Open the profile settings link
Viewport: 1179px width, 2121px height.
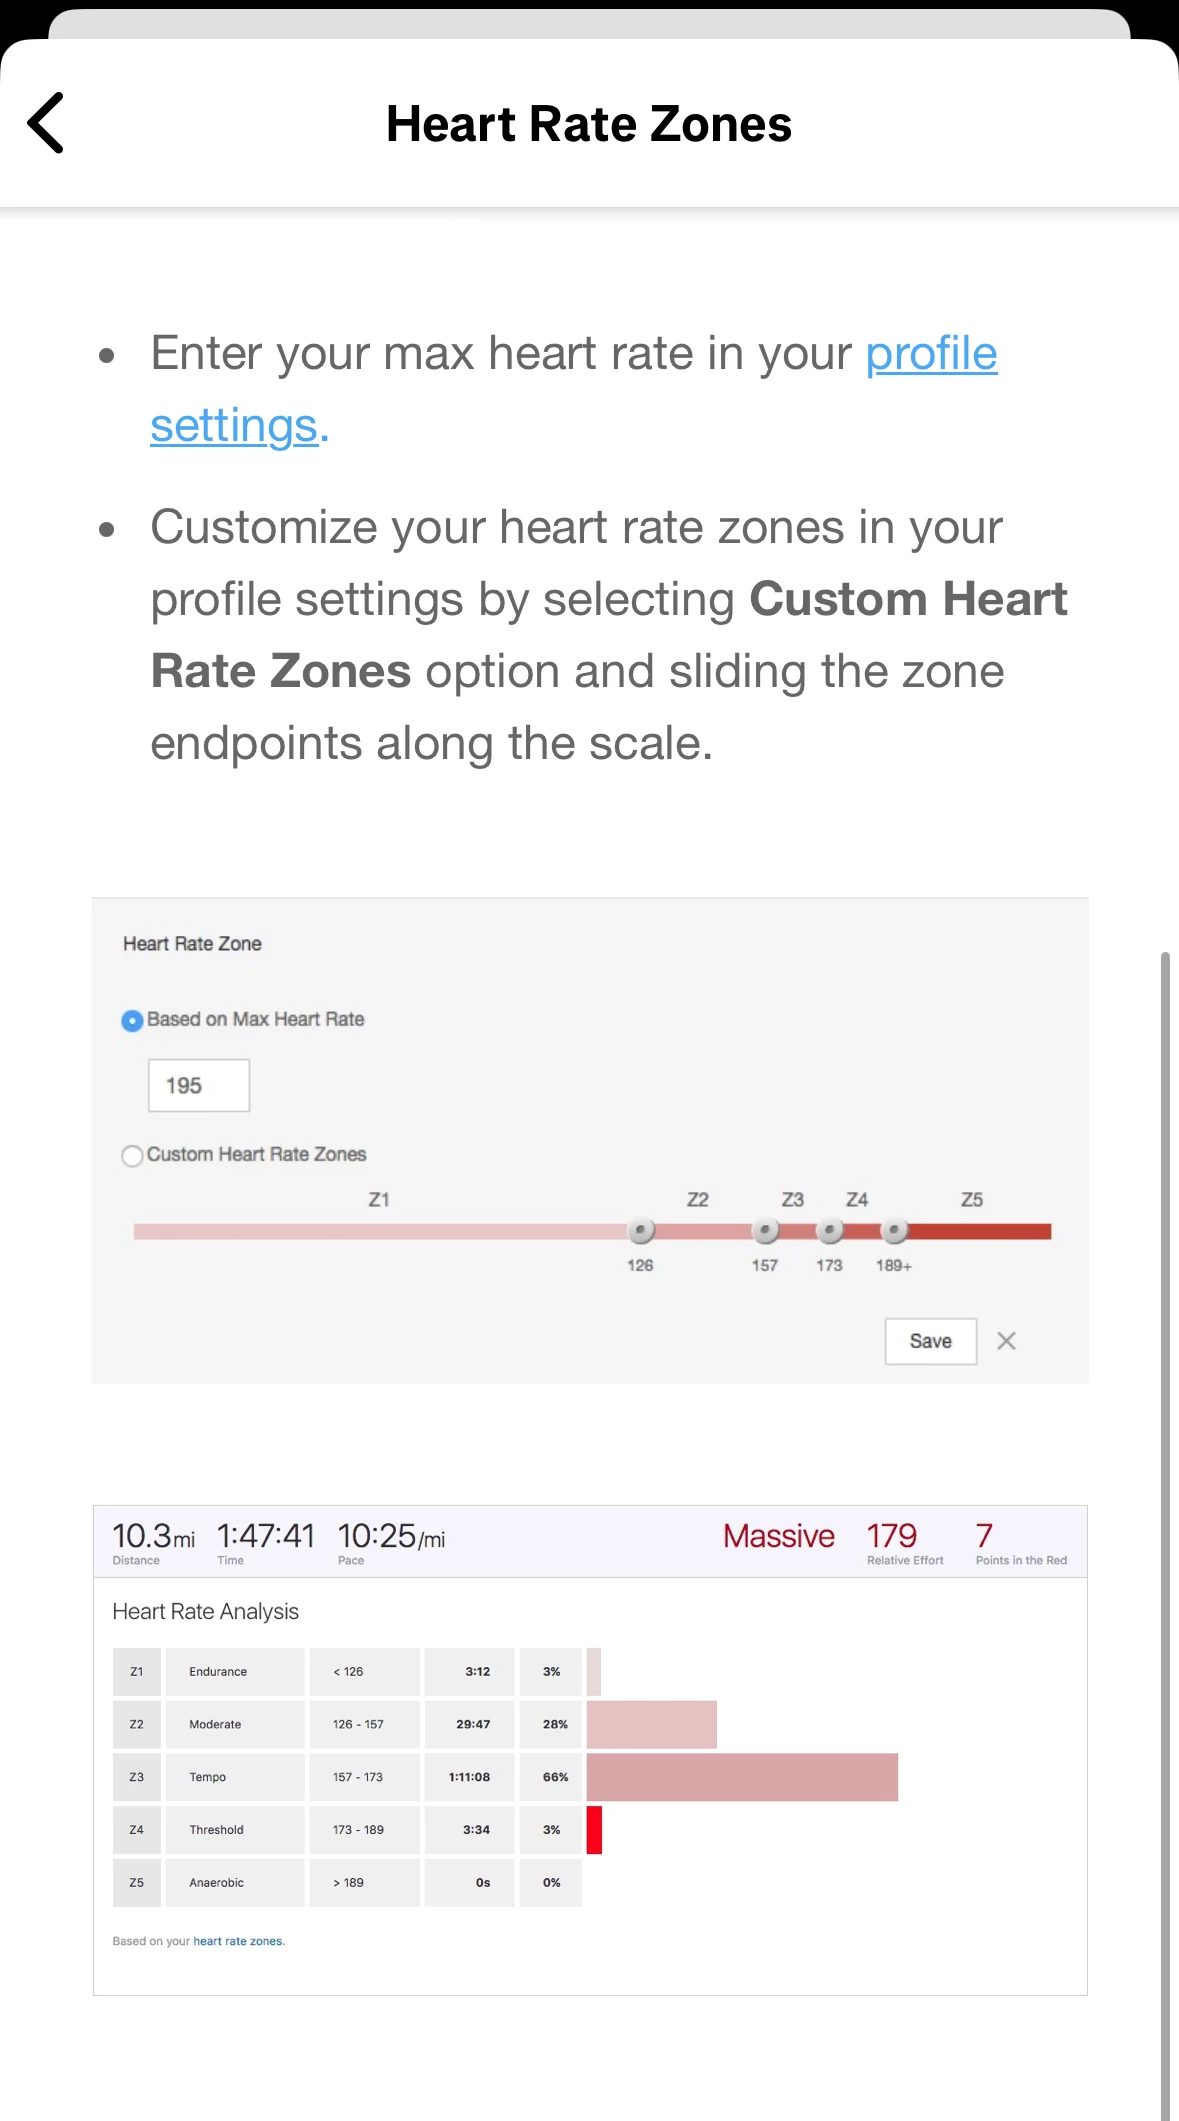pos(574,389)
